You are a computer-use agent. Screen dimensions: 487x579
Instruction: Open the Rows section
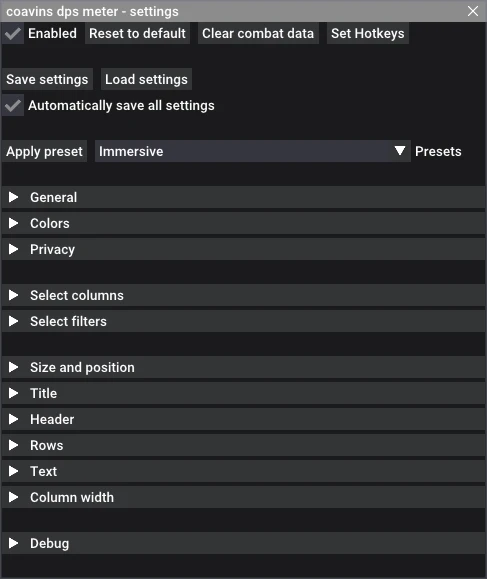pos(243,445)
